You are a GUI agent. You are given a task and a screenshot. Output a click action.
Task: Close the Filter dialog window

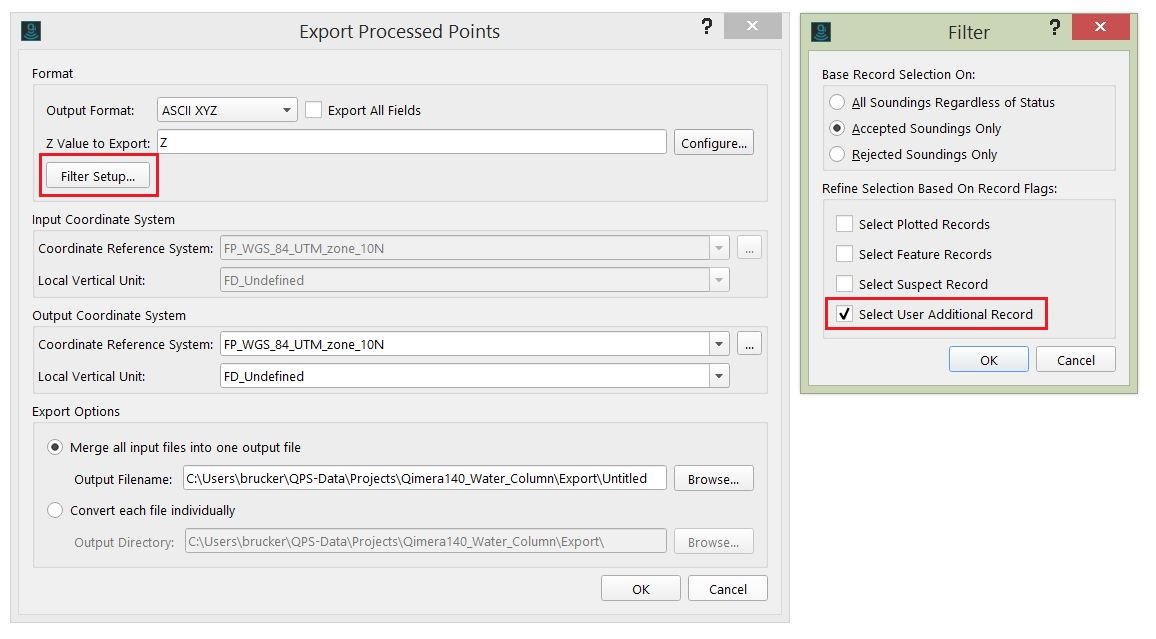(1100, 27)
